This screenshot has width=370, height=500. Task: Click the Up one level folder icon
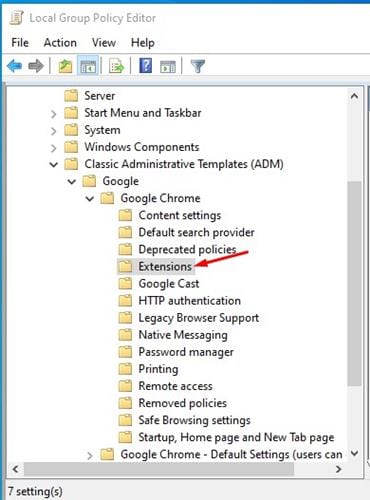tap(65, 66)
